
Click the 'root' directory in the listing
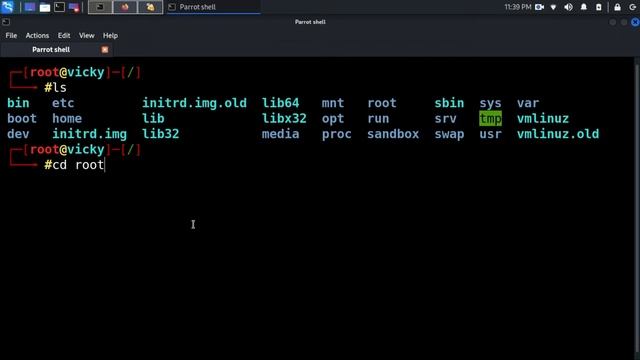point(382,103)
